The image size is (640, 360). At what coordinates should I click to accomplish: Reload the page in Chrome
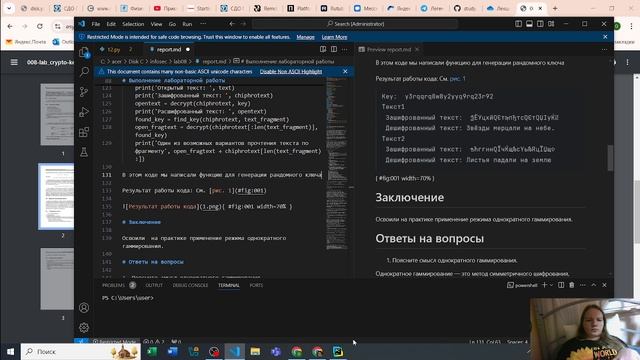pos(40,26)
